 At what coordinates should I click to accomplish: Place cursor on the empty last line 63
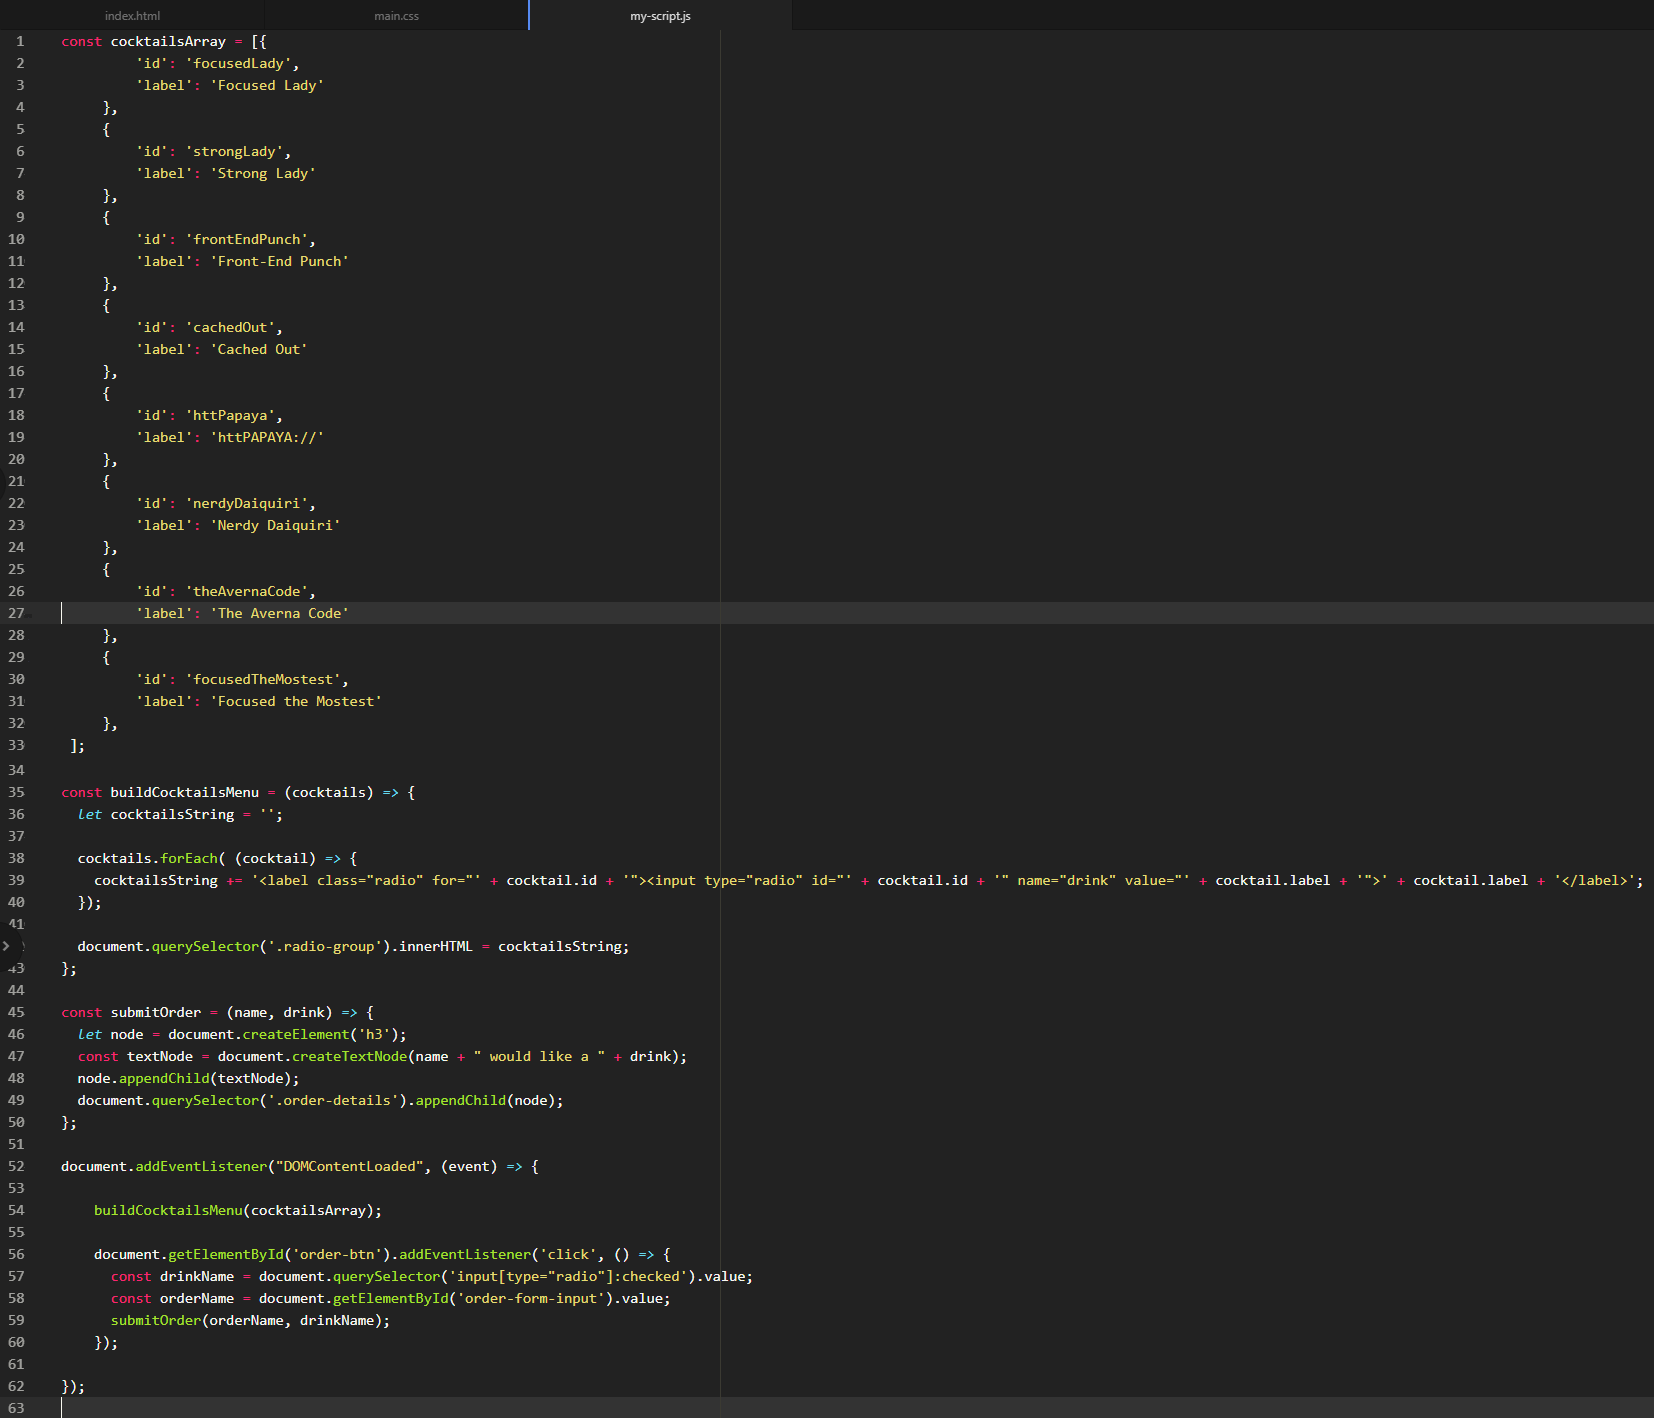pyautogui.click(x=200, y=1408)
